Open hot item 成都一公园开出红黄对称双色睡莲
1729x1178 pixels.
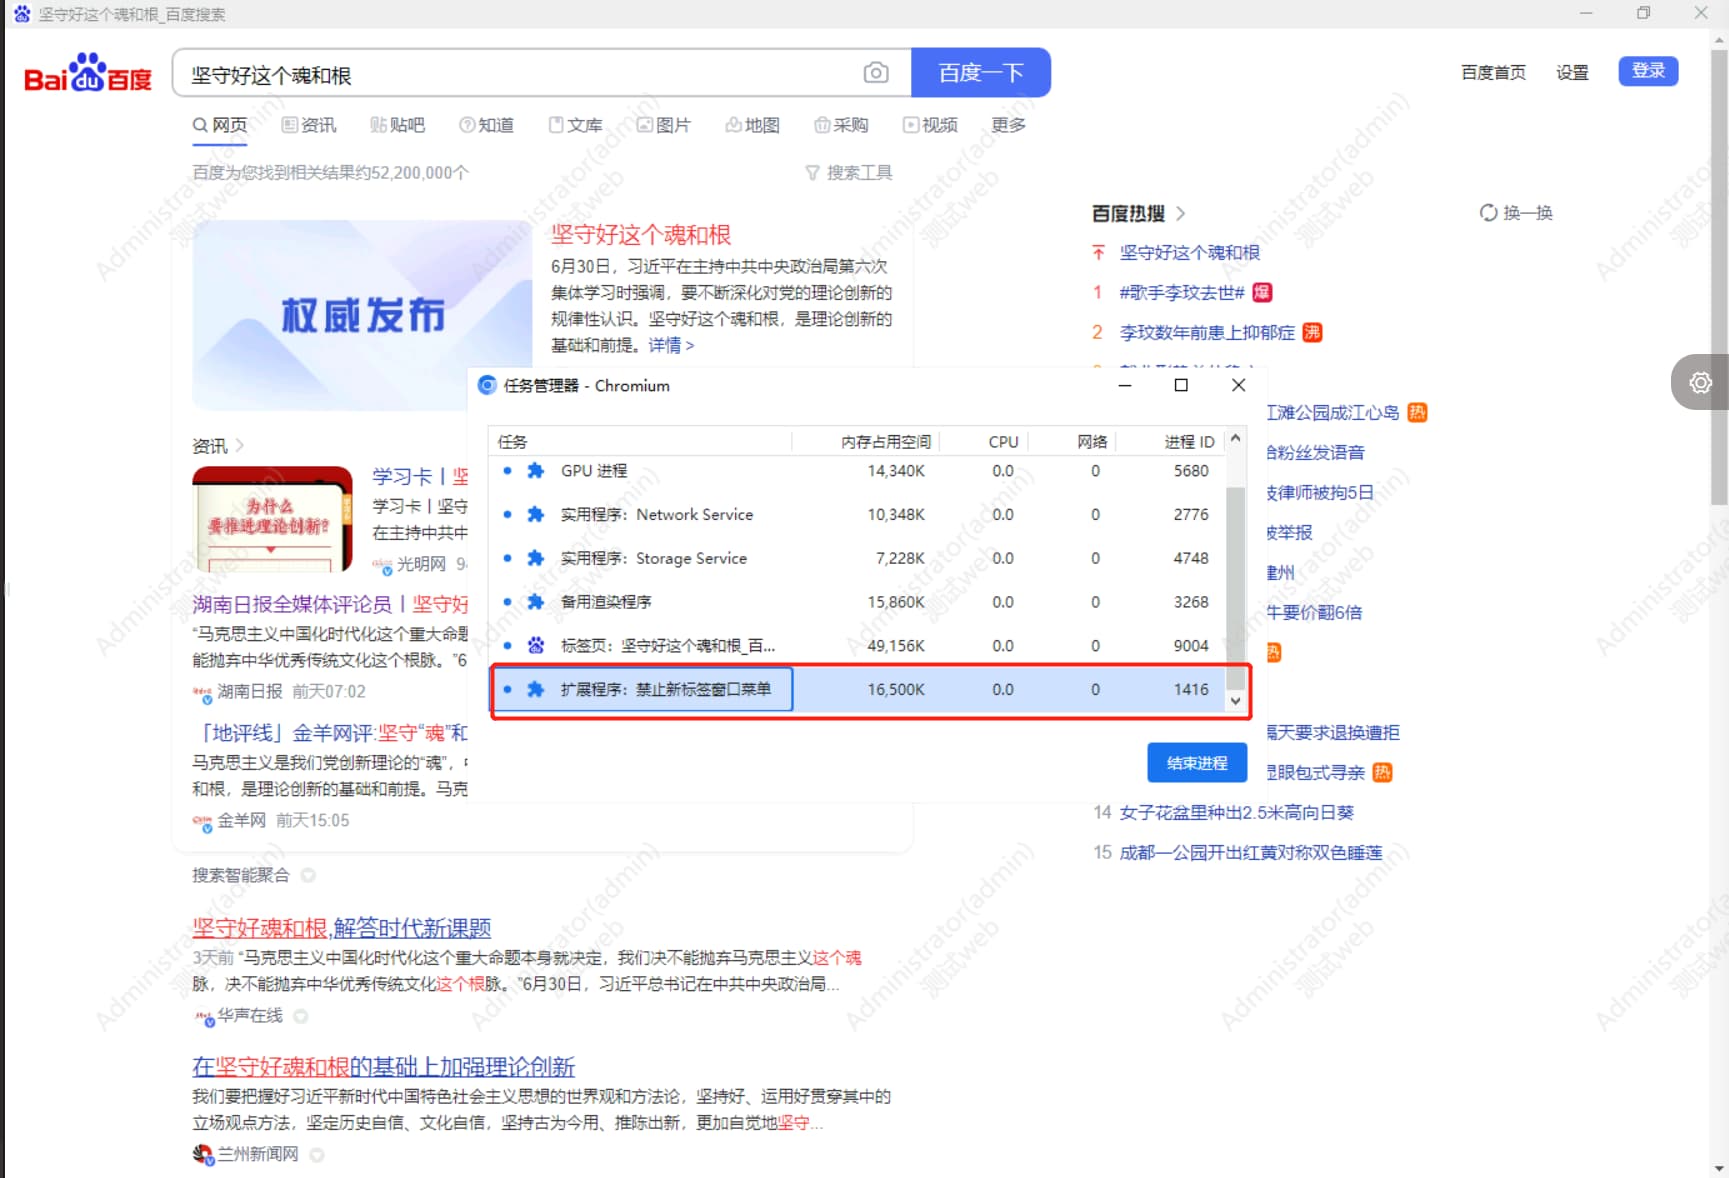point(1250,853)
